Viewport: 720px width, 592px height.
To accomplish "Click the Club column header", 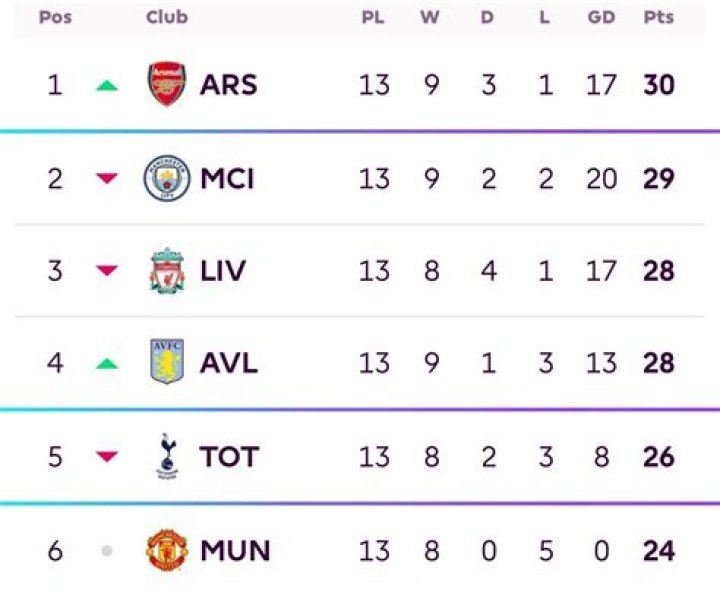I will (166, 18).
